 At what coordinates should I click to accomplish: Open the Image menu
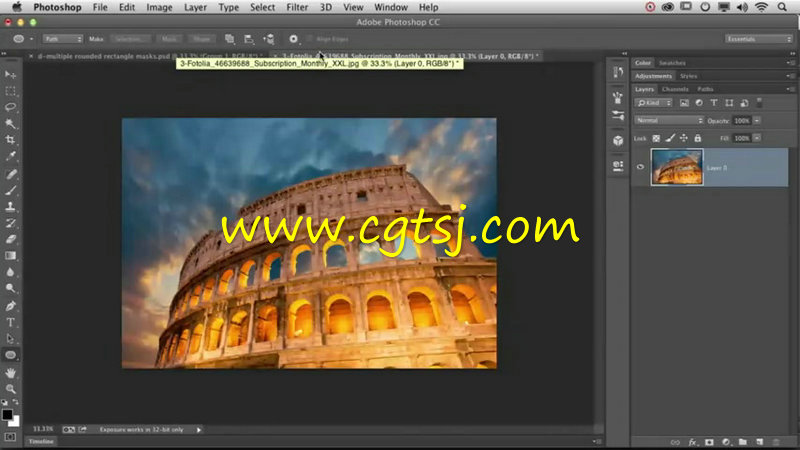(x=159, y=7)
